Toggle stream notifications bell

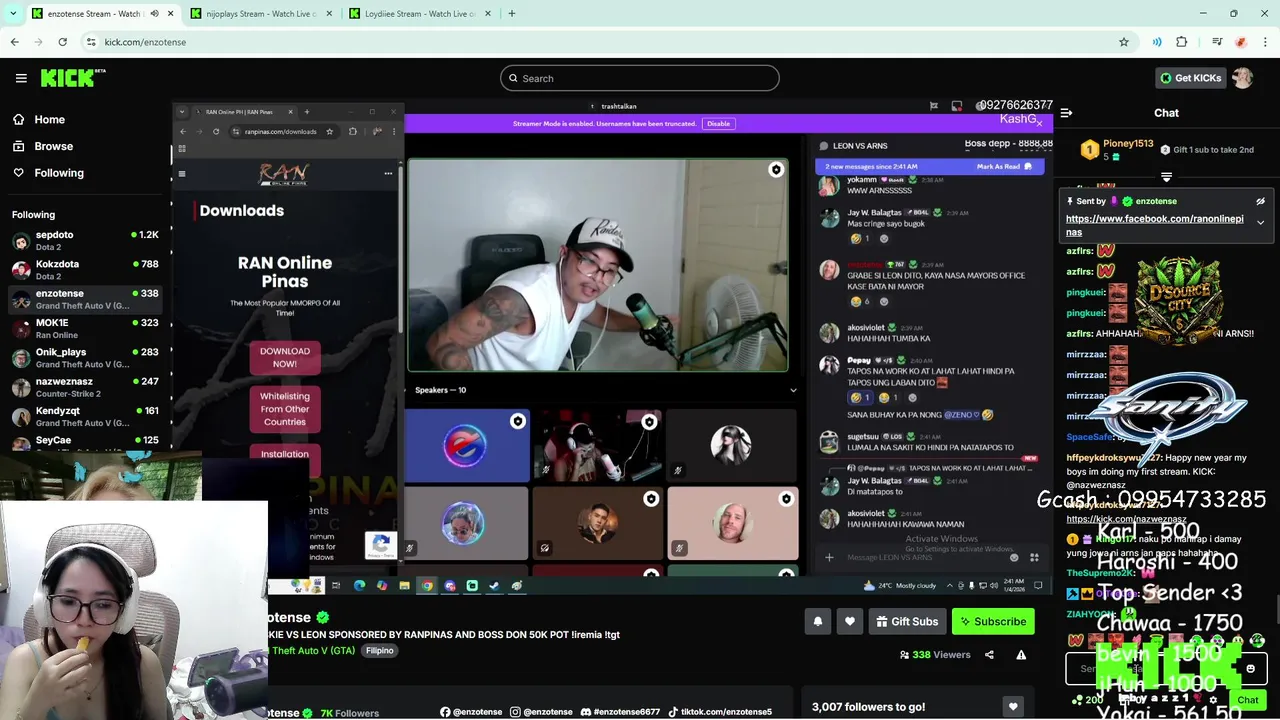pyautogui.click(x=818, y=622)
